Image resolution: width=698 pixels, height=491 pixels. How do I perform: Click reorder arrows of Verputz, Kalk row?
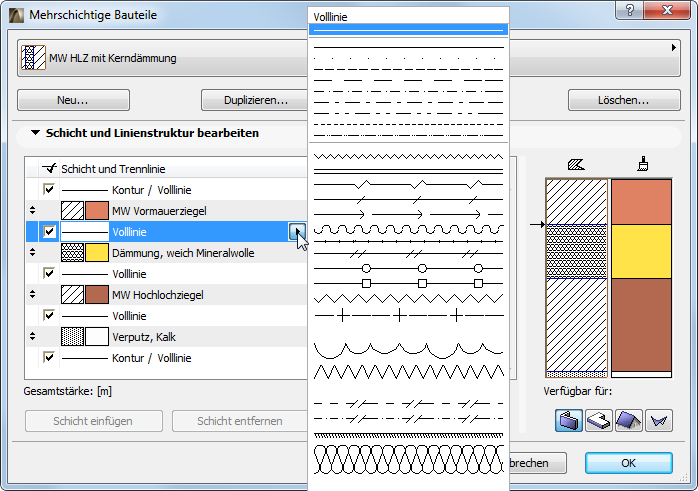[x=32, y=336]
